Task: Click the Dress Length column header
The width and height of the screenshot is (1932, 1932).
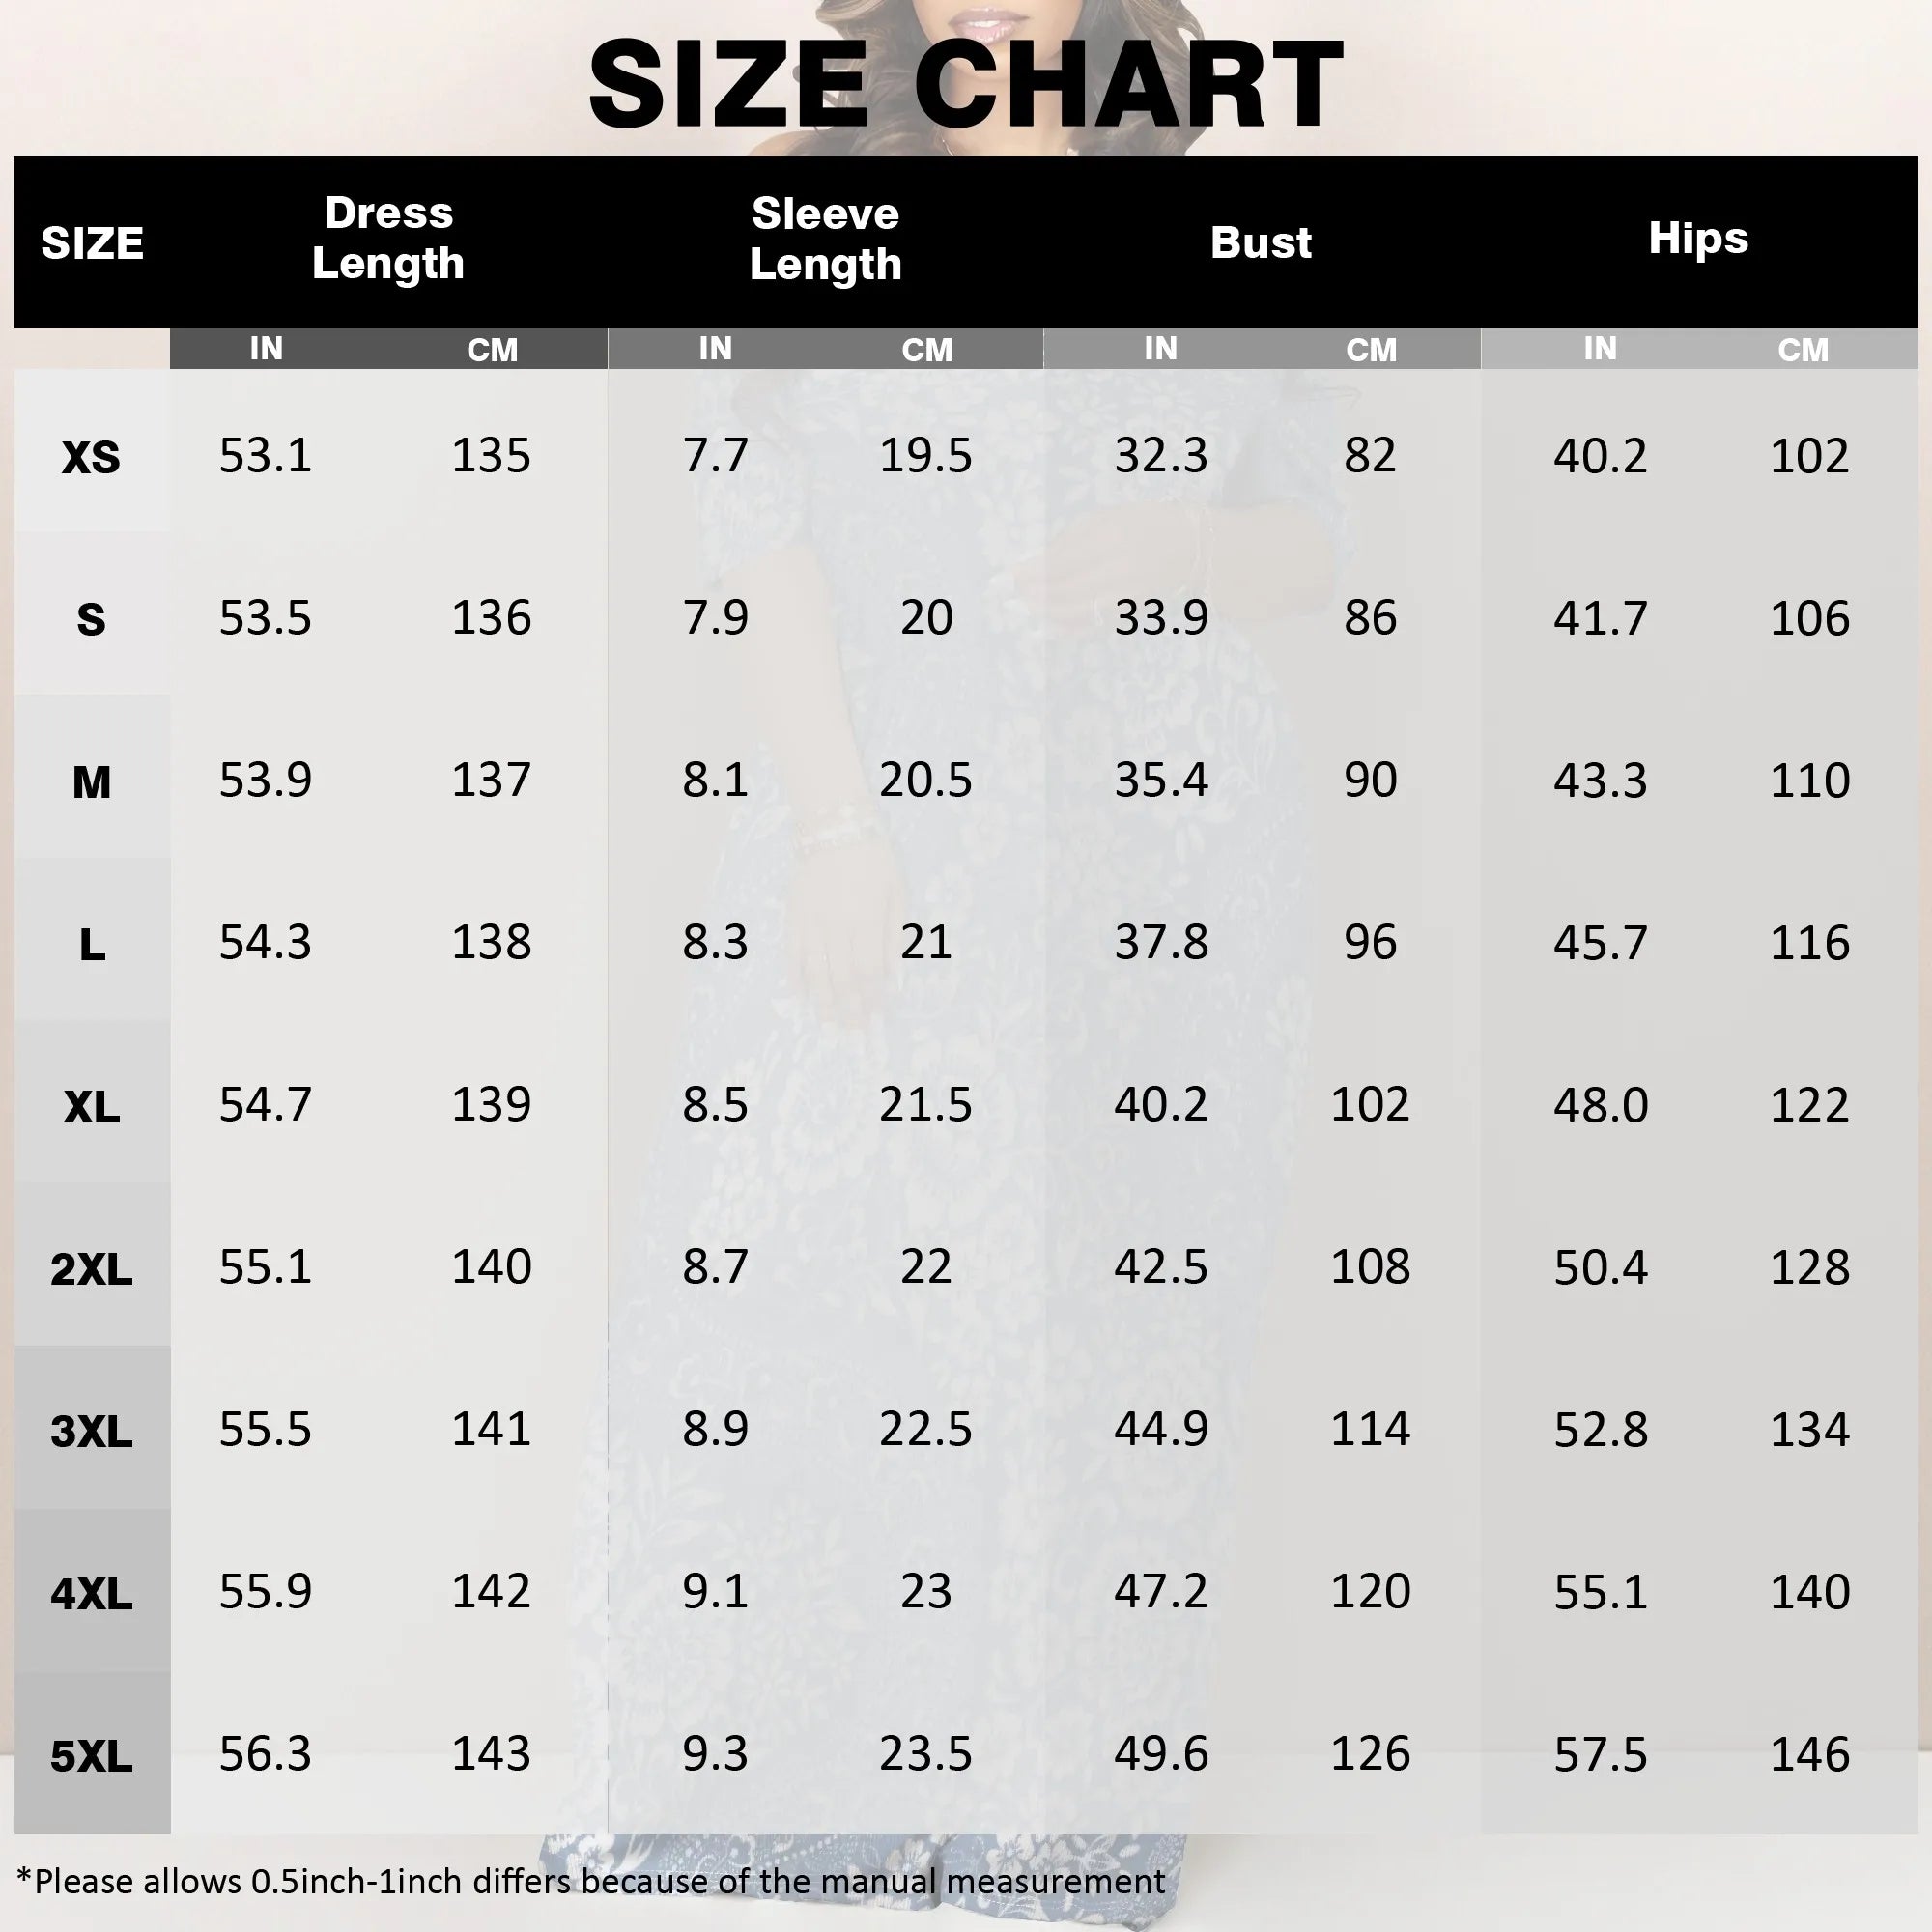Action: [388, 238]
